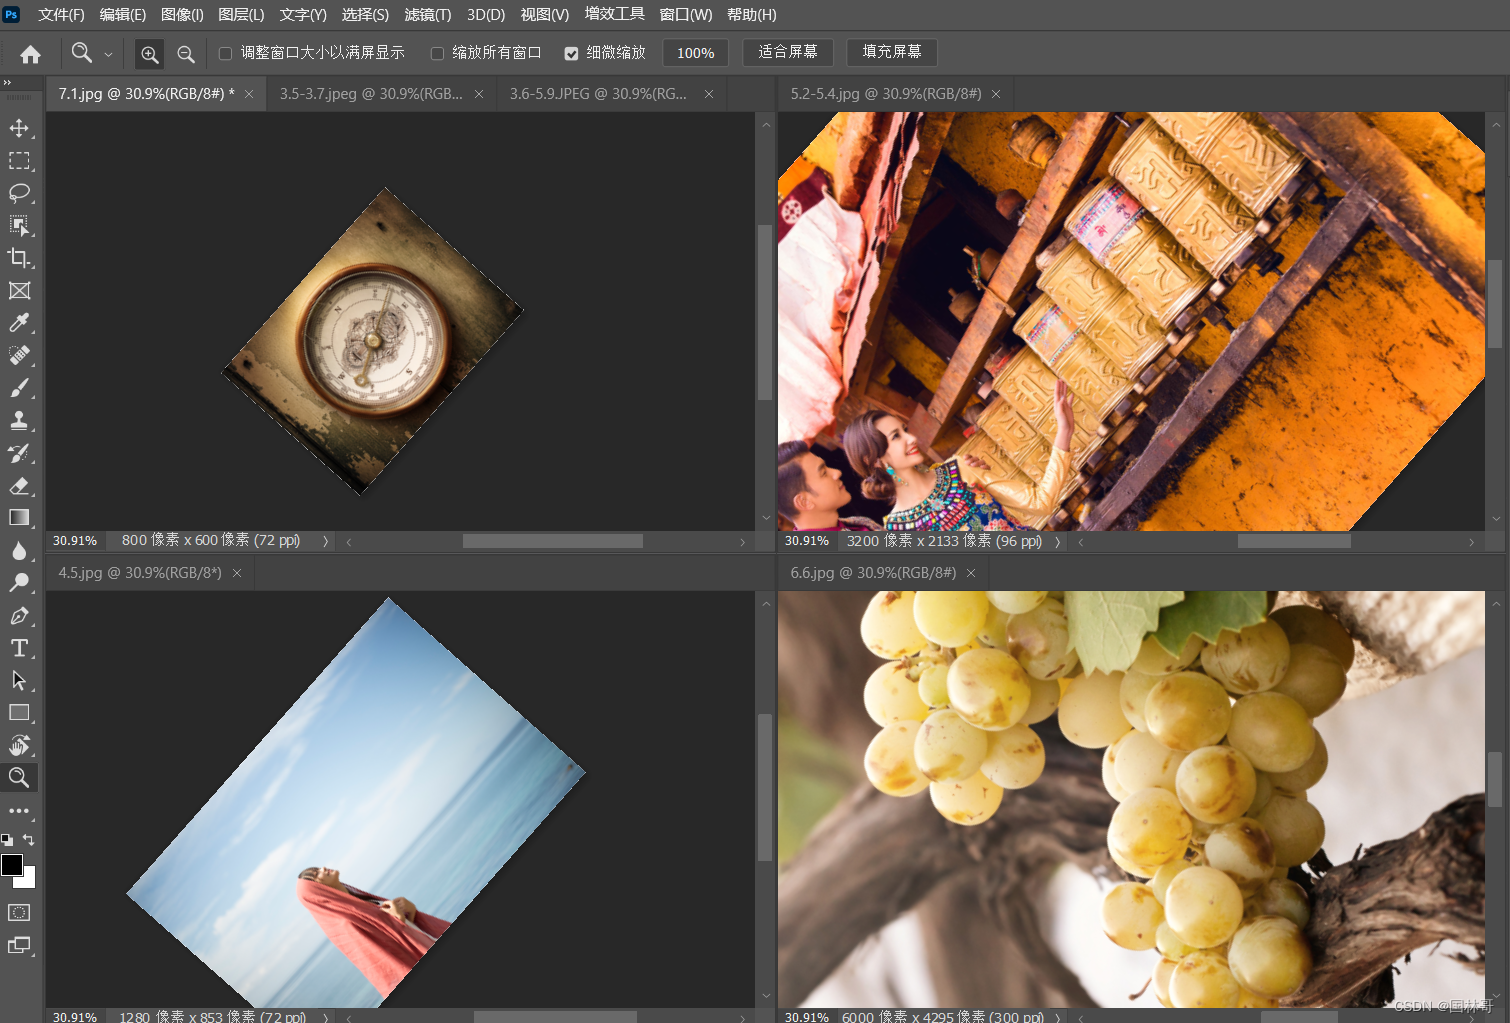Open status info arrow in 4.5.jpg window
Screen dimensions: 1510x1023
click(x=325, y=1016)
